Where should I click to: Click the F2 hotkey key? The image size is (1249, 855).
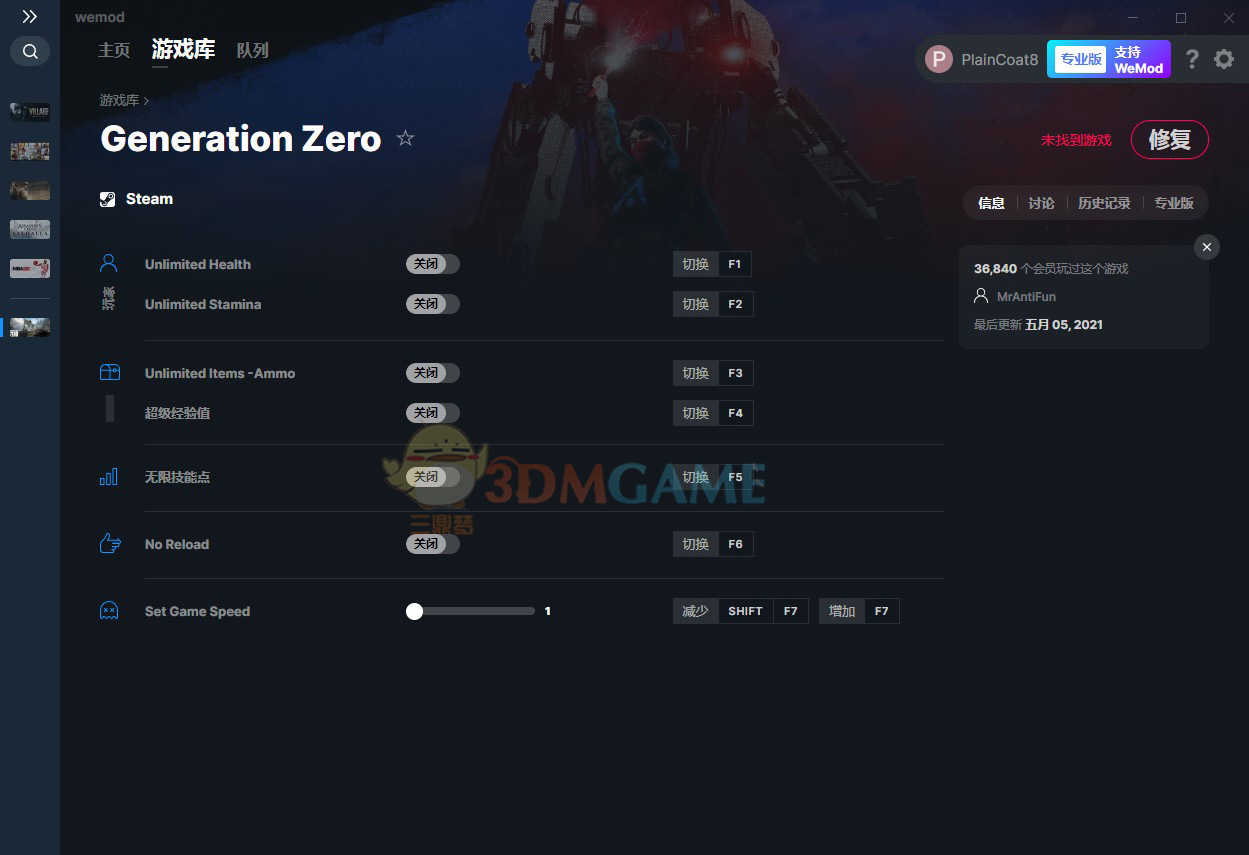click(735, 304)
